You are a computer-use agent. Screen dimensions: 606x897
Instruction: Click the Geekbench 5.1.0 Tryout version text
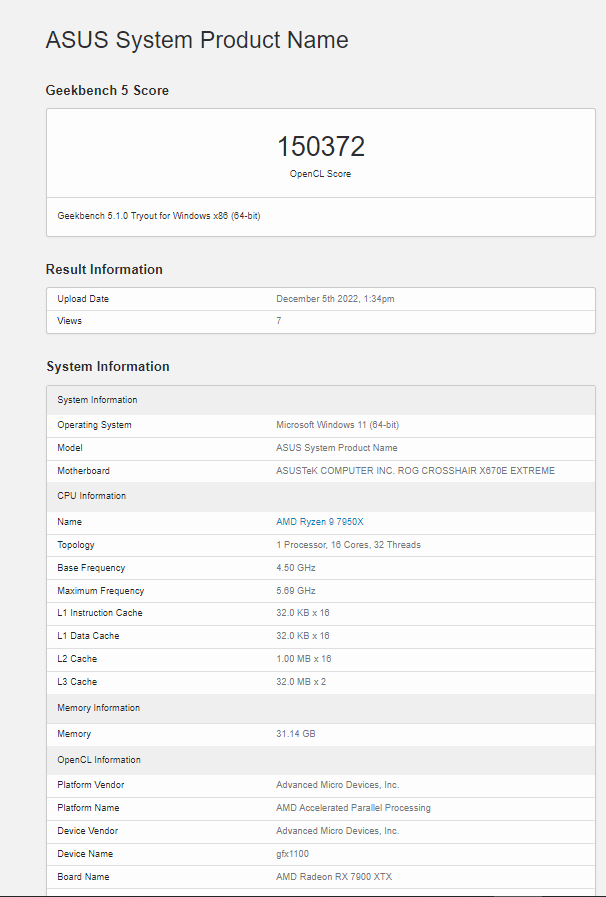(159, 215)
